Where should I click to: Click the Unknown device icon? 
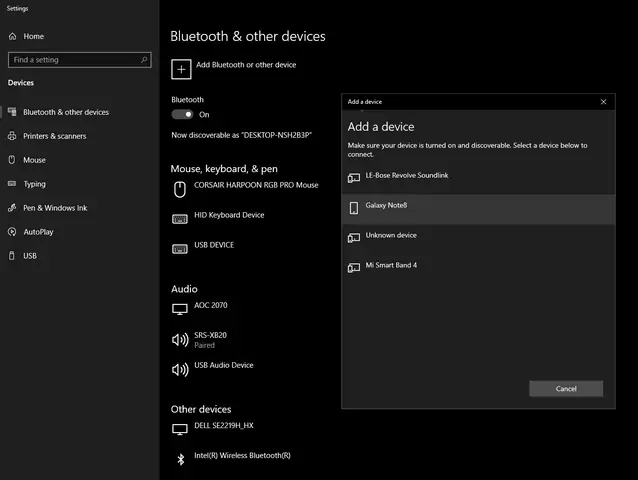354,238
